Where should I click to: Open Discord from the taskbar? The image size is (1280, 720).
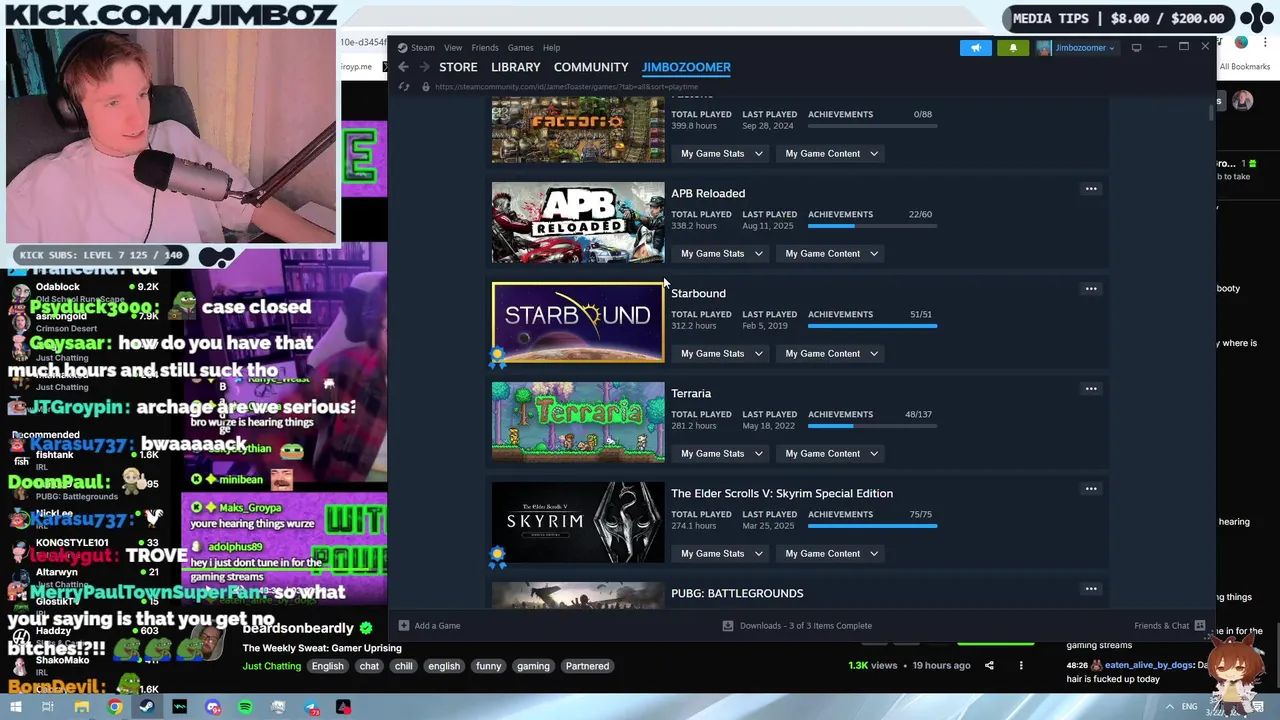(x=213, y=707)
